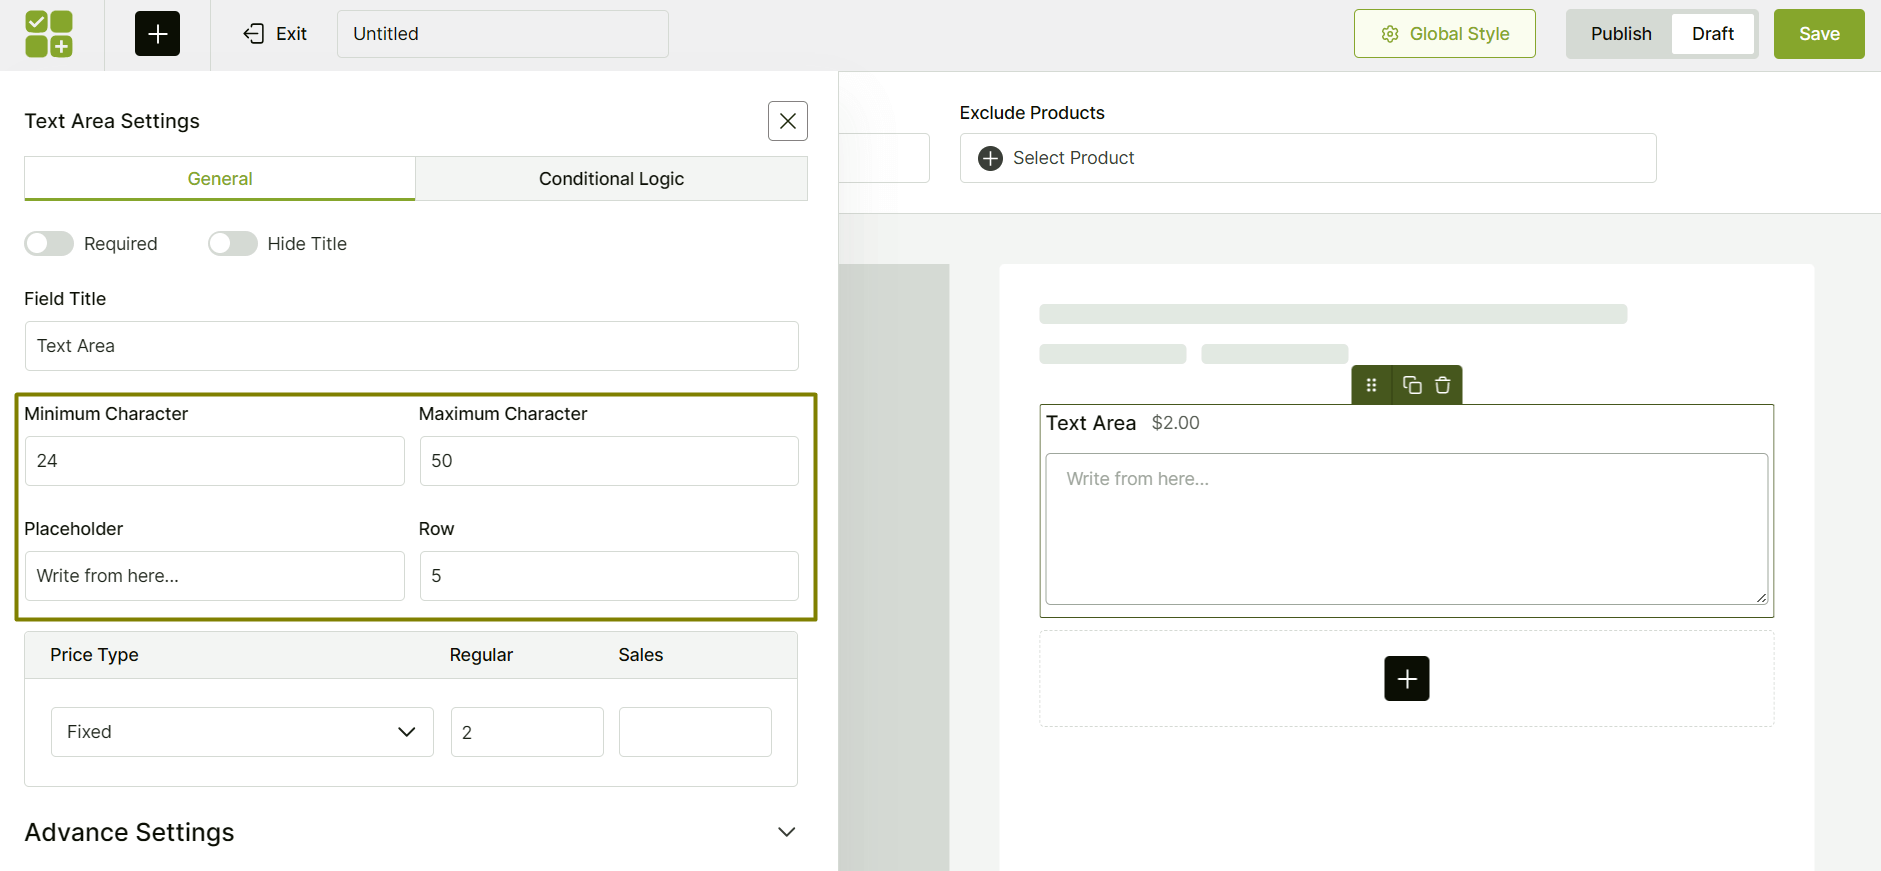The image size is (1881, 871).
Task: Close the Text Area Settings panel
Action: [x=787, y=121]
